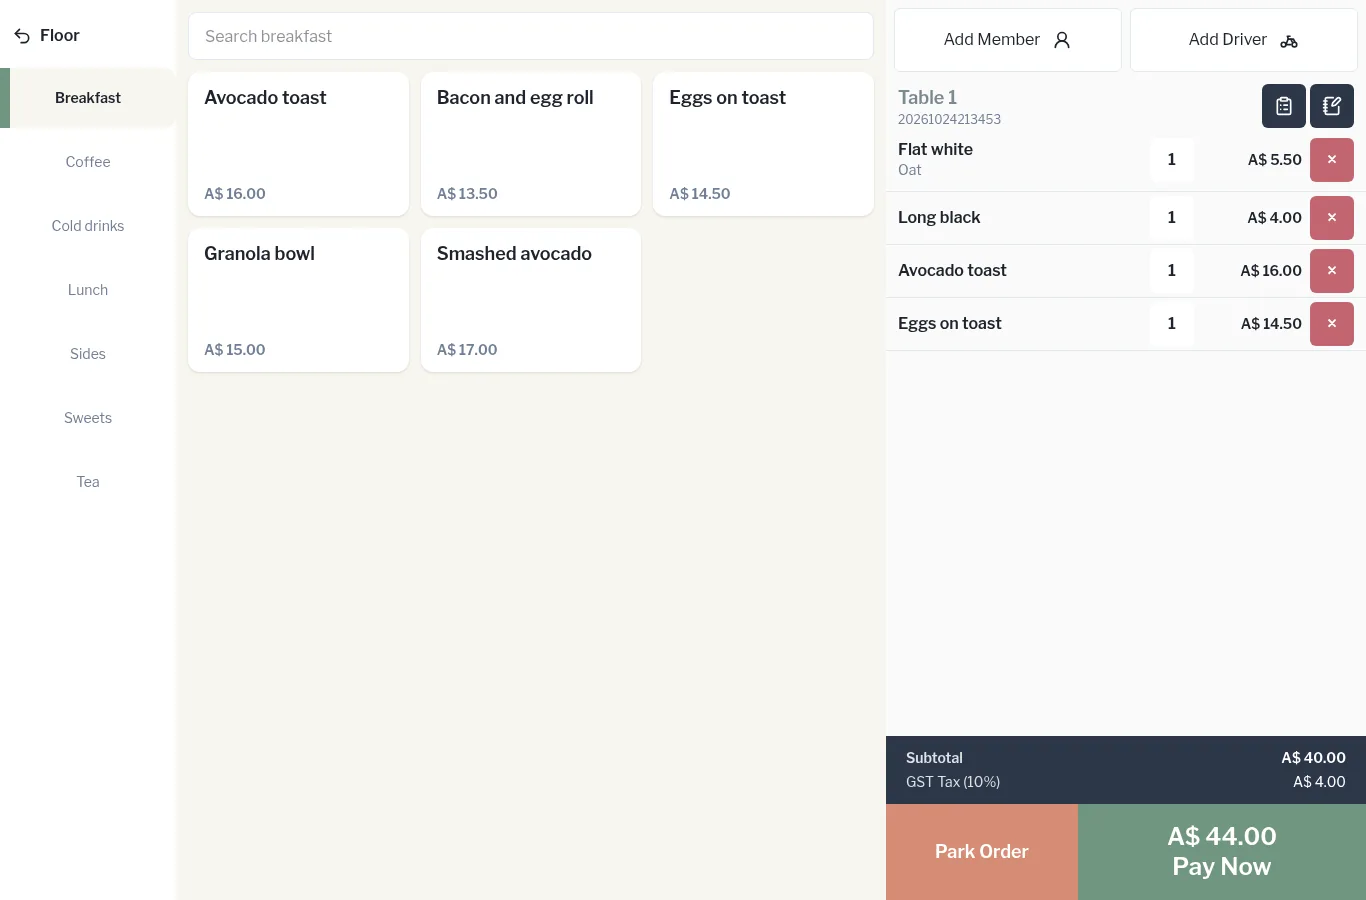Open the clipboard order icon for Table 1
Viewport: 1366px width, 900px height.
click(1284, 106)
